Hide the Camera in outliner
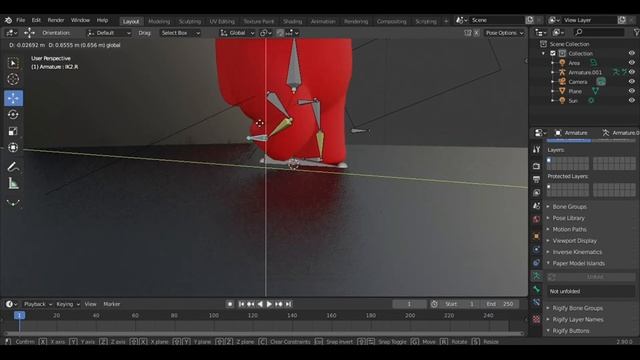 coord(631,82)
